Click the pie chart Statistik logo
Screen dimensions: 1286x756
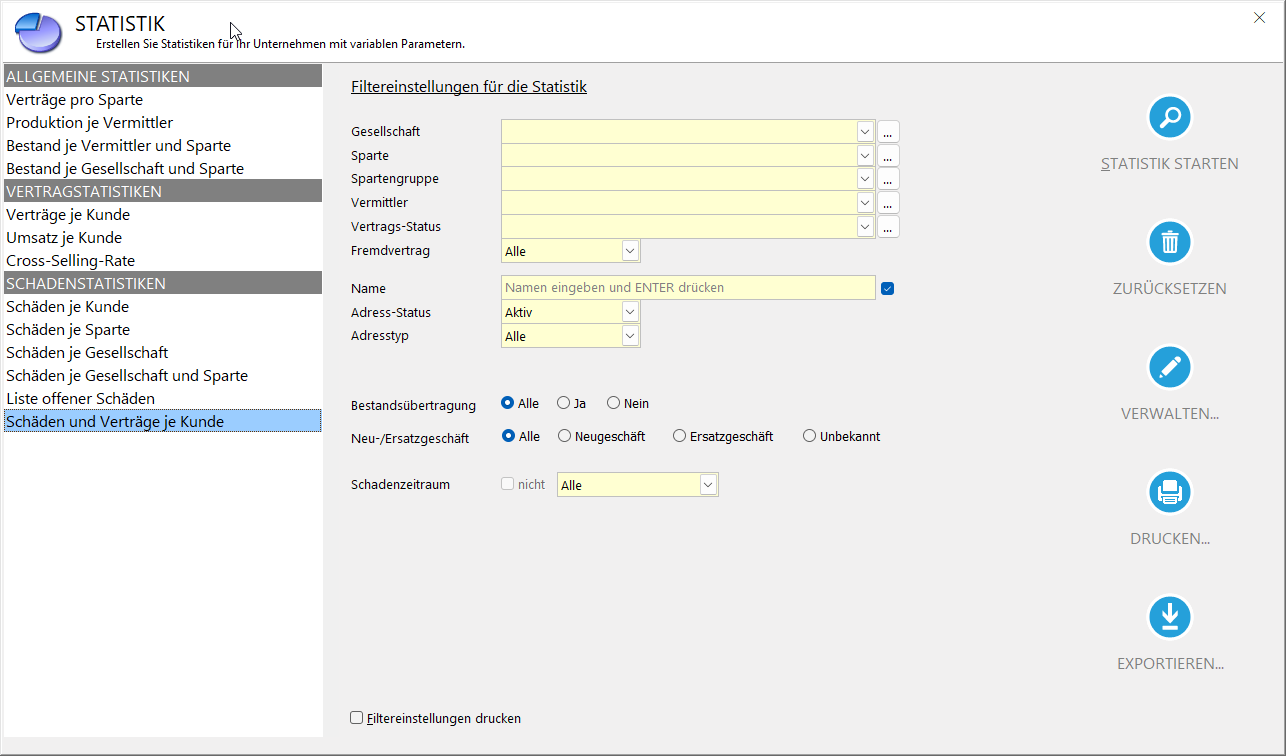(x=39, y=33)
